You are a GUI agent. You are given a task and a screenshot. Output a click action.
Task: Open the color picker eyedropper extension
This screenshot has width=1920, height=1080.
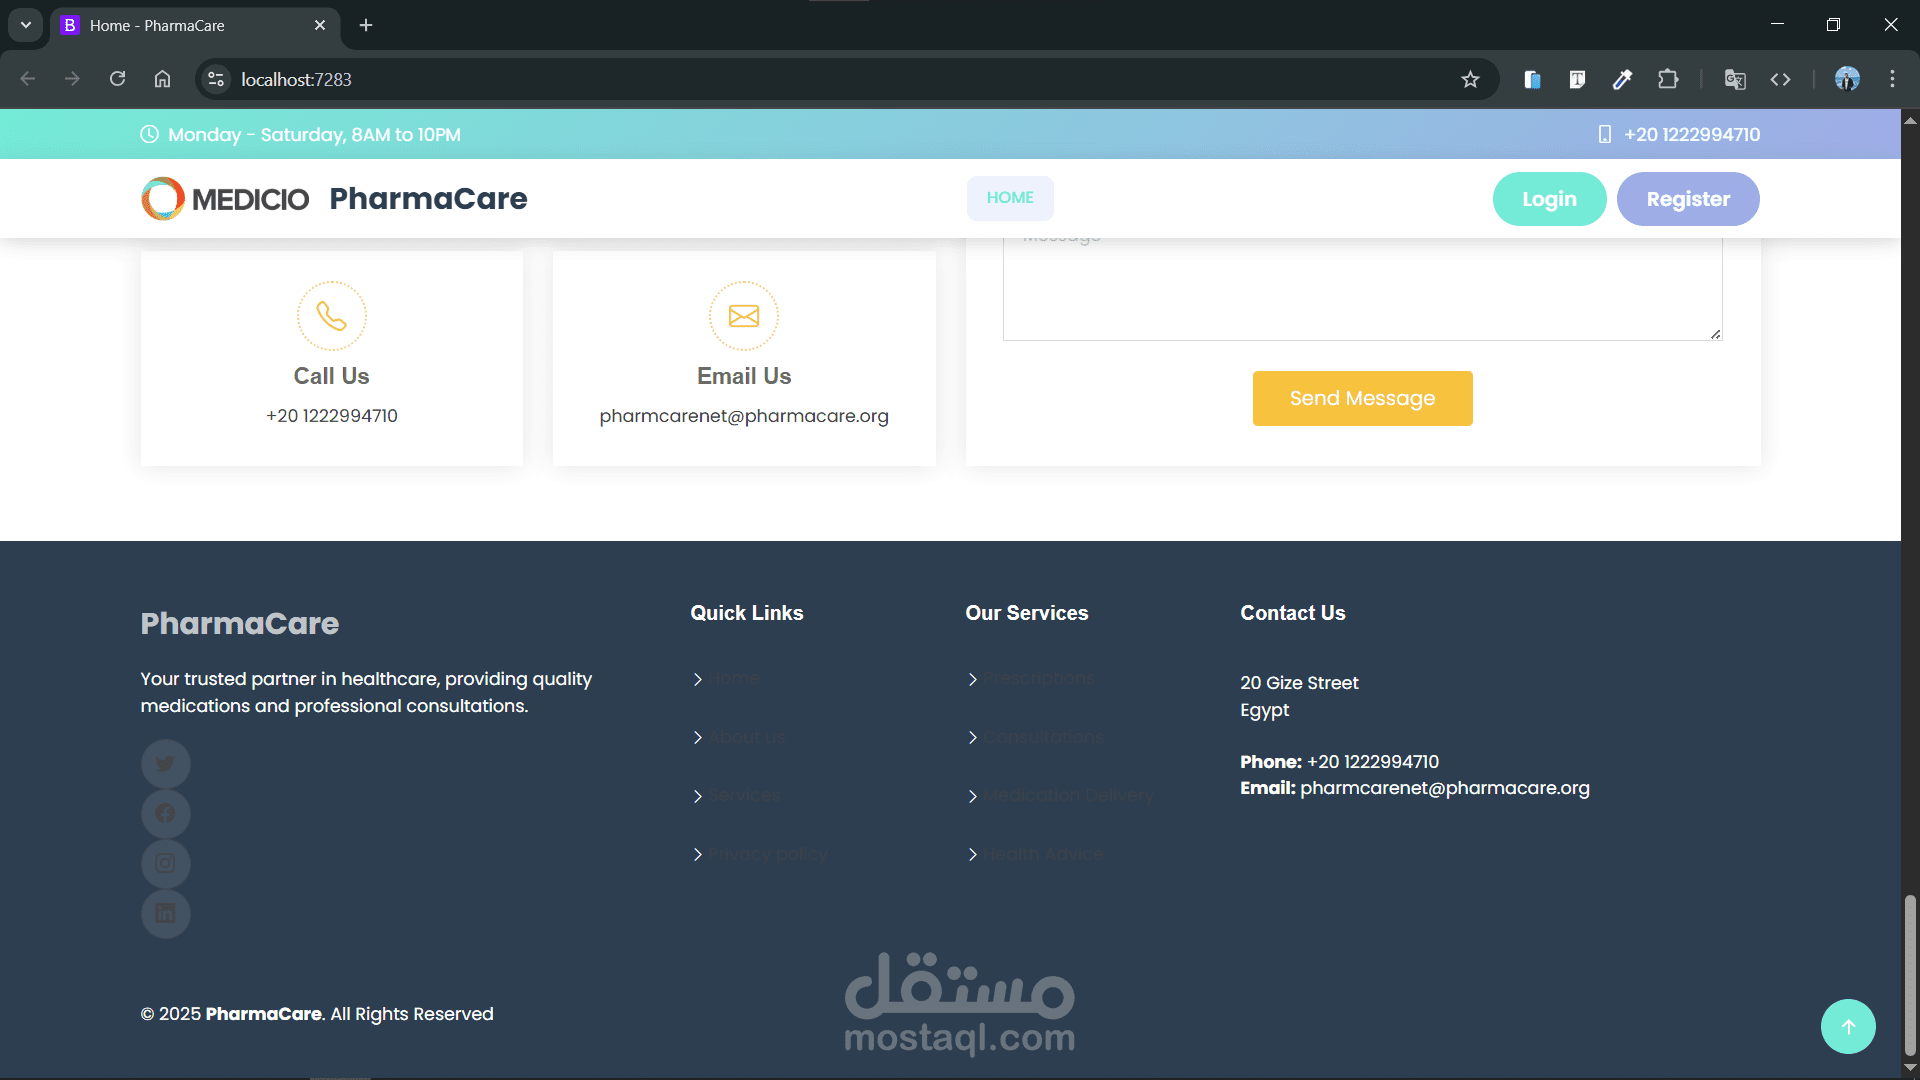(1623, 79)
